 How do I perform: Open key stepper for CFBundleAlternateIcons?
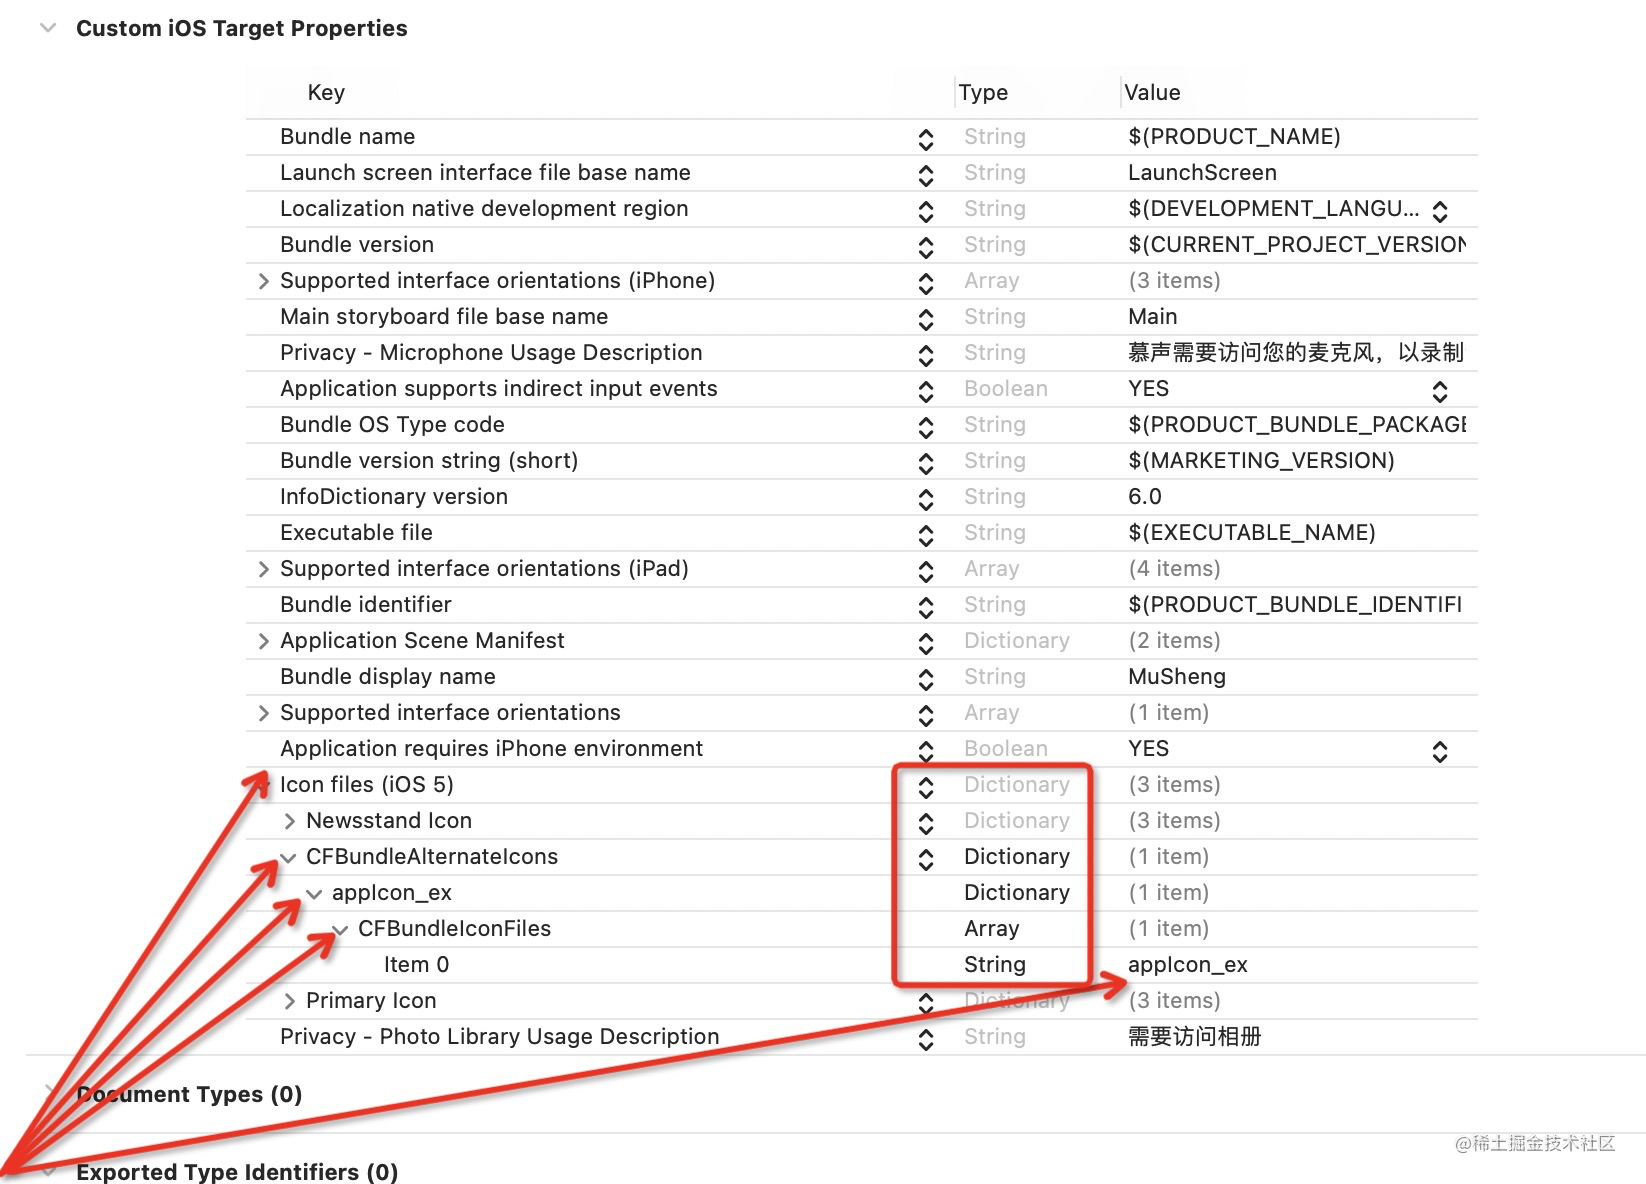click(x=926, y=859)
